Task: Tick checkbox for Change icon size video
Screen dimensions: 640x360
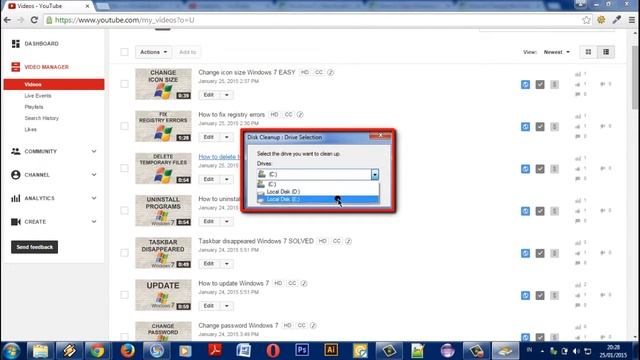Action: pos(124,84)
